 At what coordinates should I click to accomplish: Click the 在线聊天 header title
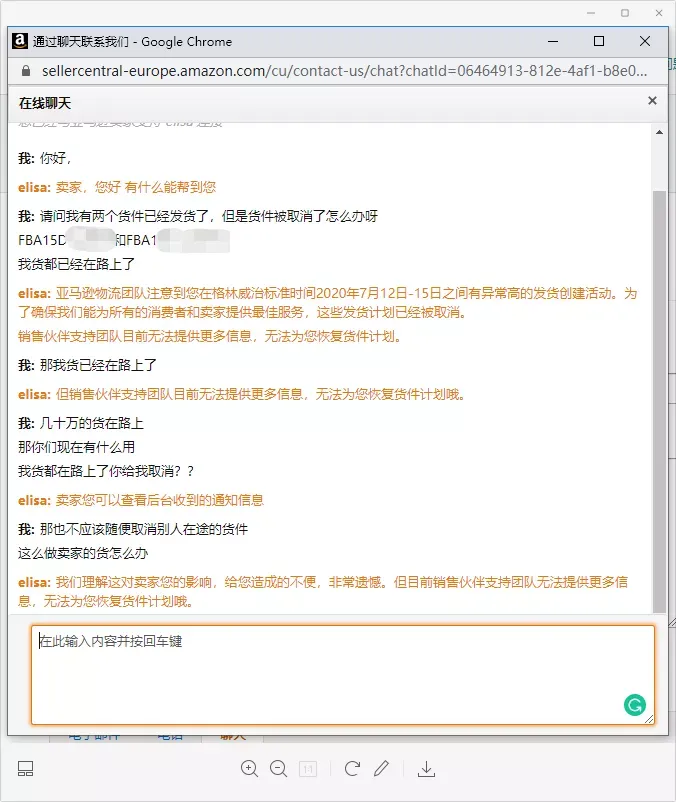click(45, 103)
